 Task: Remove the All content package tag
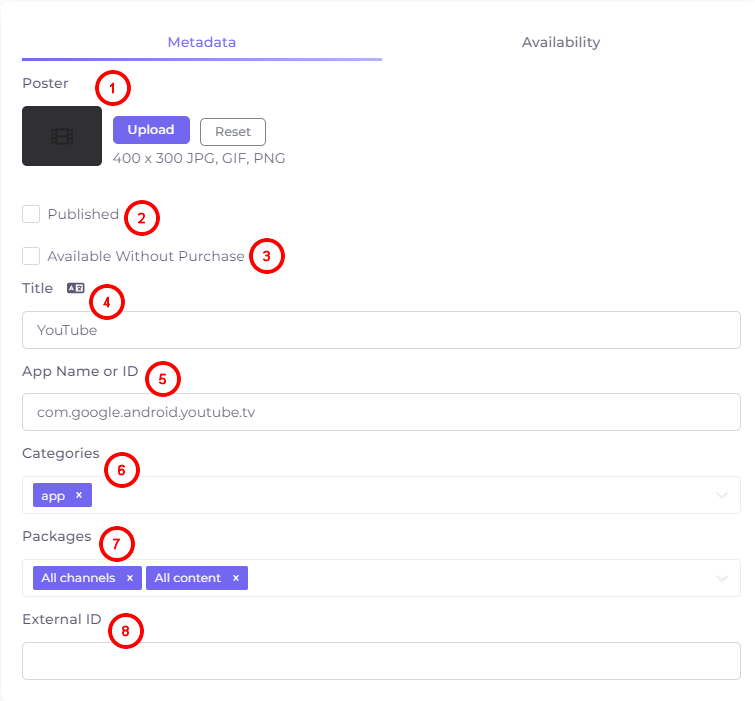tap(235, 578)
